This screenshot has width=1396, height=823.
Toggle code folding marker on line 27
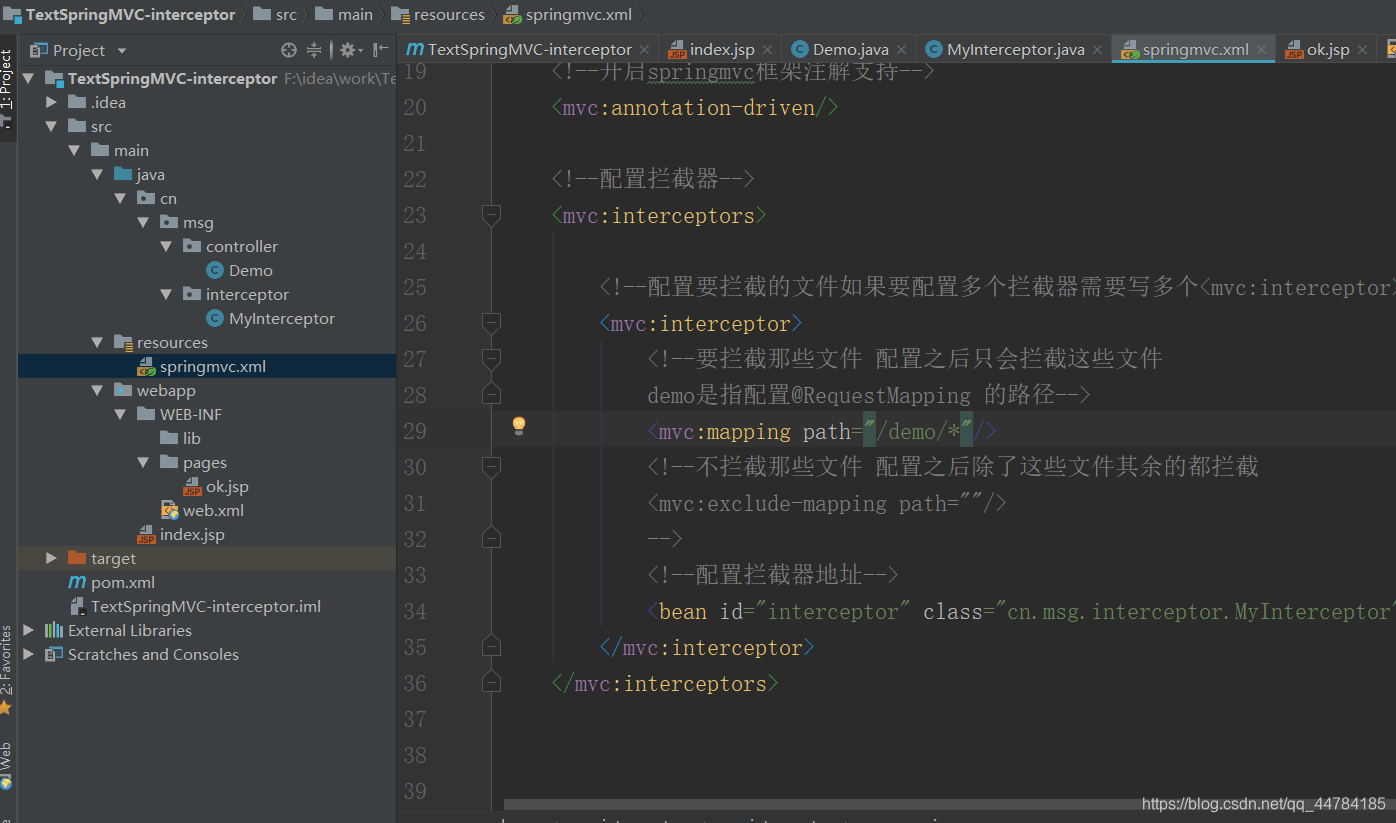point(491,359)
